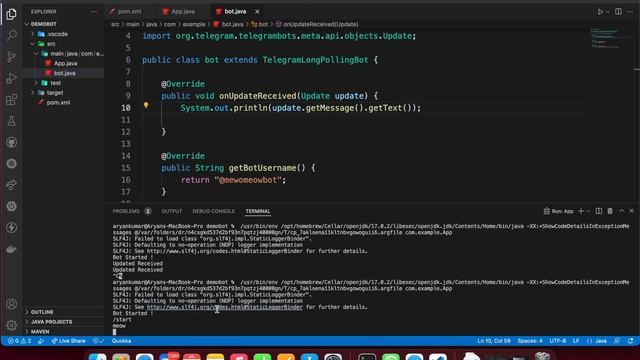This screenshot has height=360, width=640.
Task: Open the Testing flask view
Action: coord(11,121)
